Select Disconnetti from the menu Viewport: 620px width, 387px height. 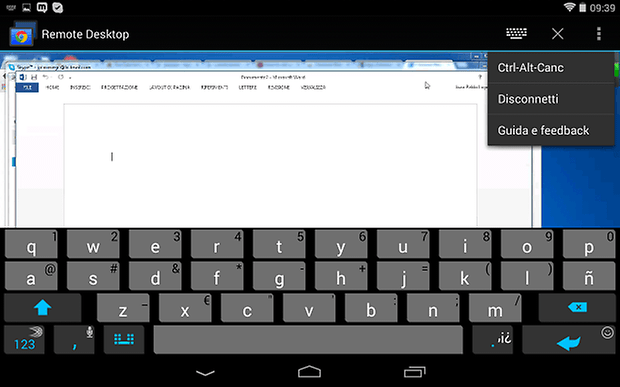(x=551, y=99)
